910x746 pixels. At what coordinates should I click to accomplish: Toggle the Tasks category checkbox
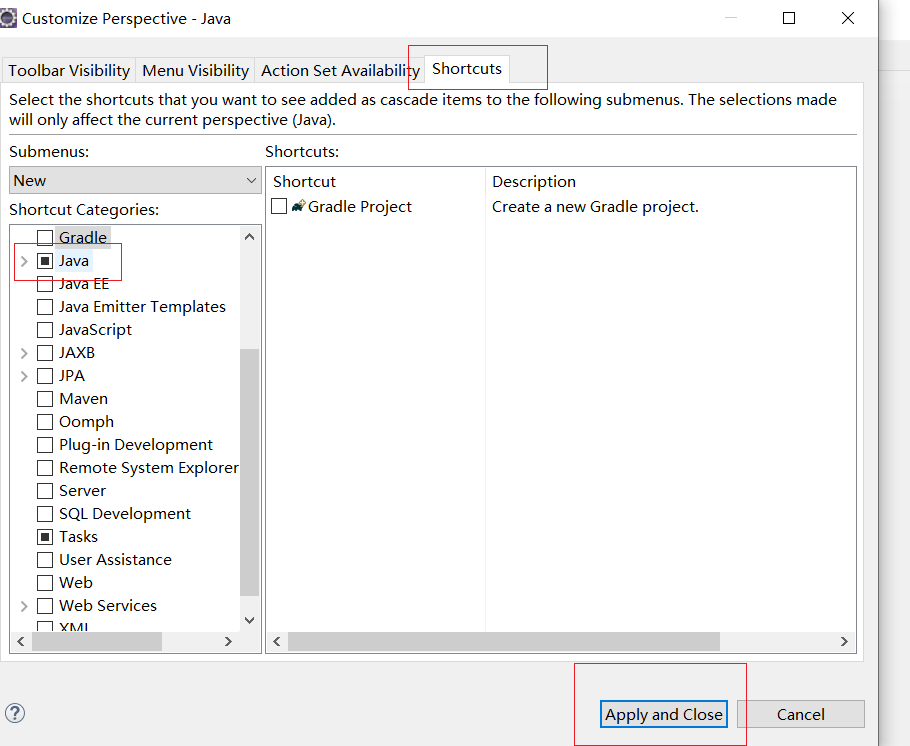[x=45, y=536]
